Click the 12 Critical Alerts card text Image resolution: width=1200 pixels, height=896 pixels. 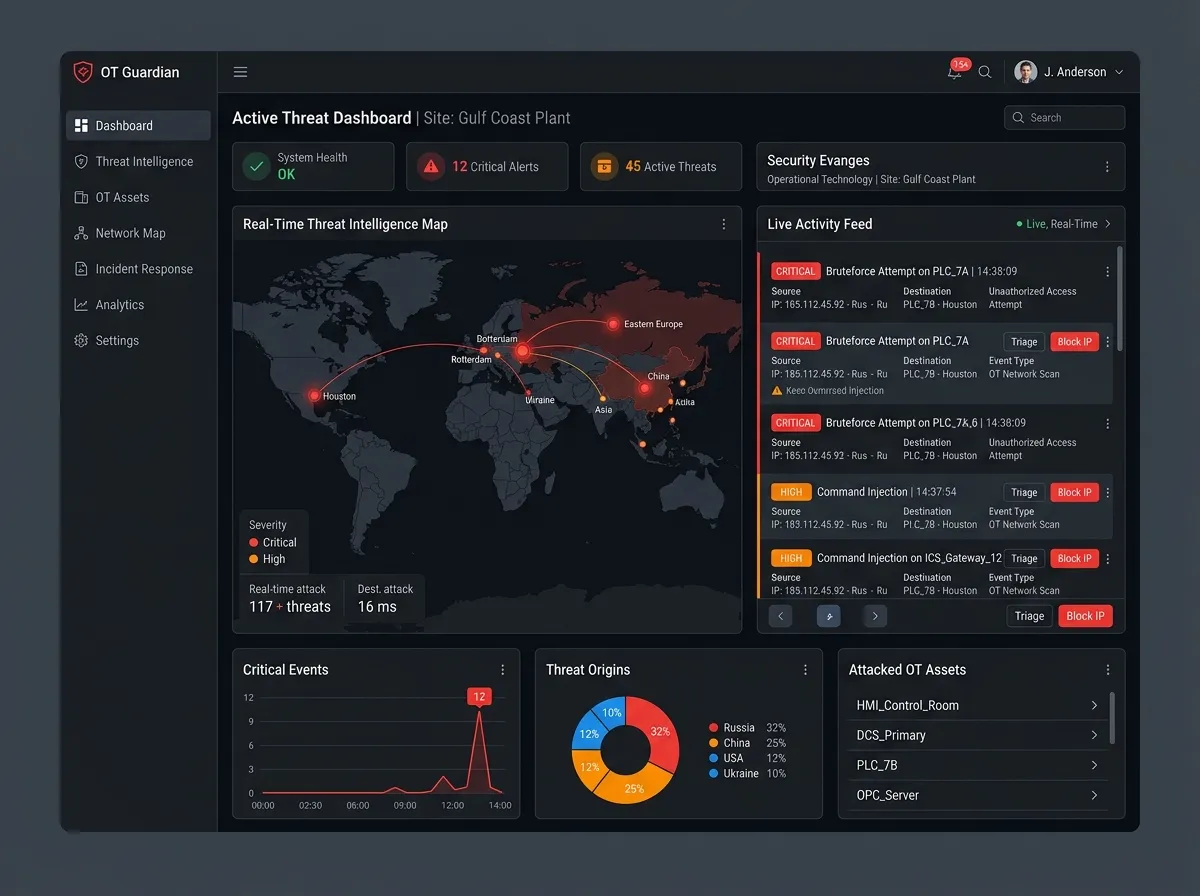(495, 167)
